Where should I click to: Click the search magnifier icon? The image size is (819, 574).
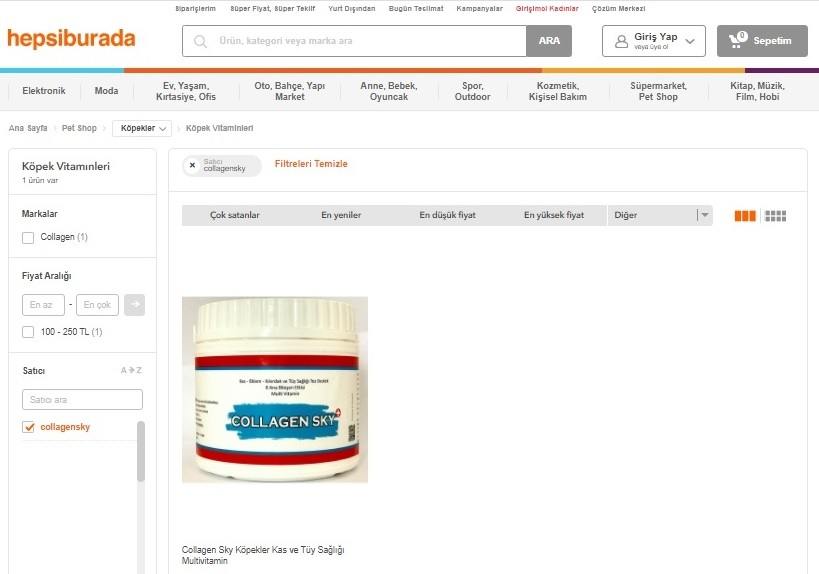click(200, 41)
